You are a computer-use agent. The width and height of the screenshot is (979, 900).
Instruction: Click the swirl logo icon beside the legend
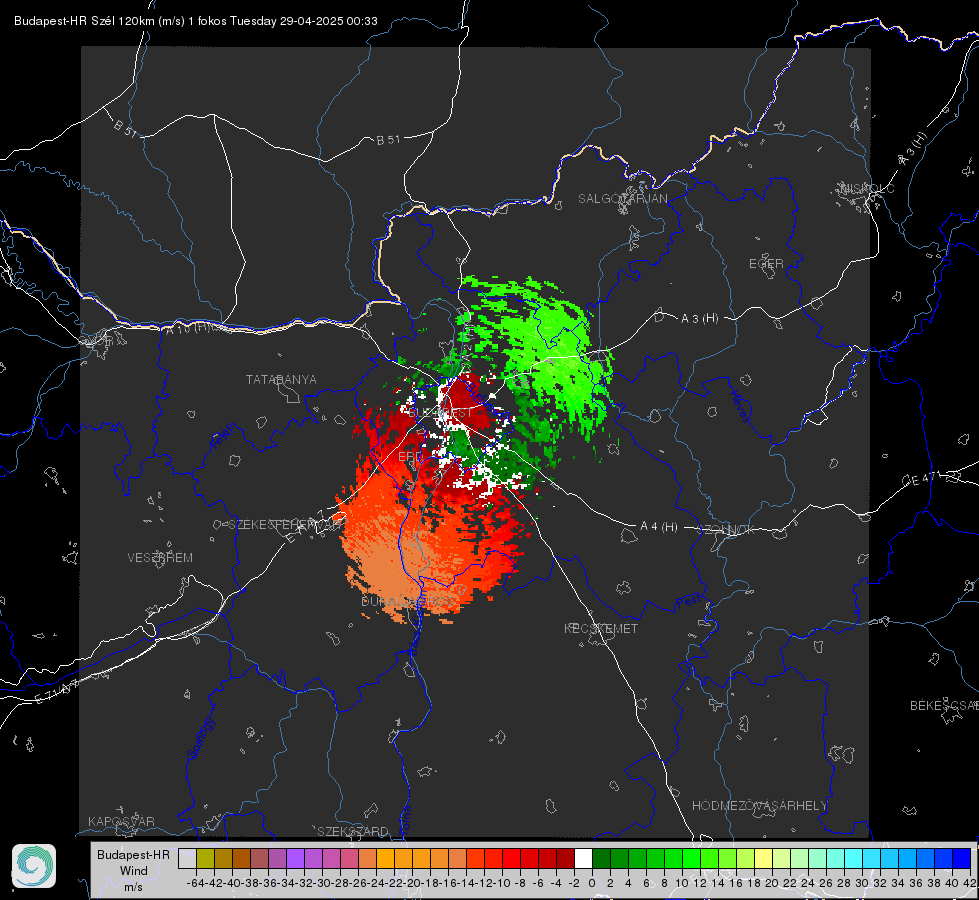tap(34, 866)
